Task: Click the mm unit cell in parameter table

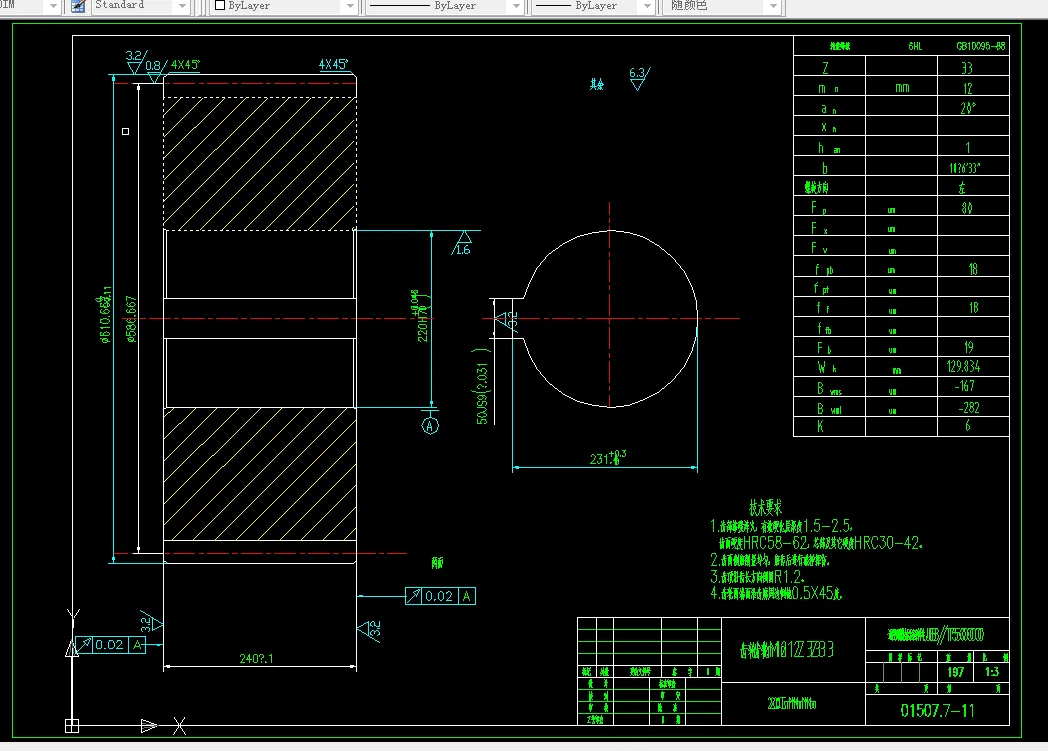Action: [x=902, y=88]
